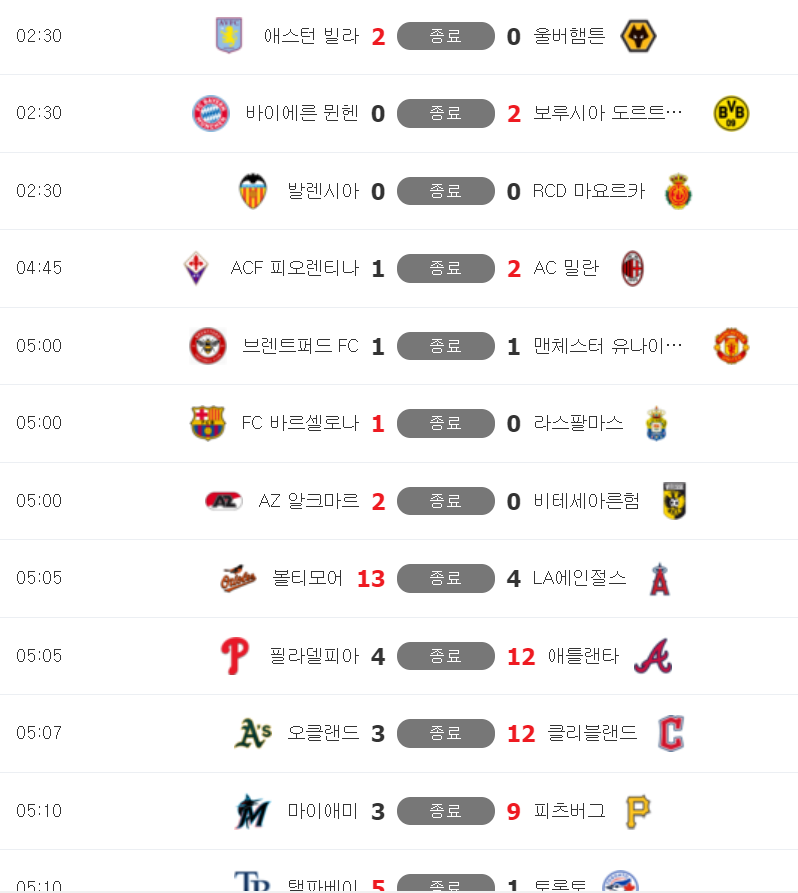Click the Valencia bat crest
Image resolution: width=798 pixels, height=893 pixels.
(253, 191)
